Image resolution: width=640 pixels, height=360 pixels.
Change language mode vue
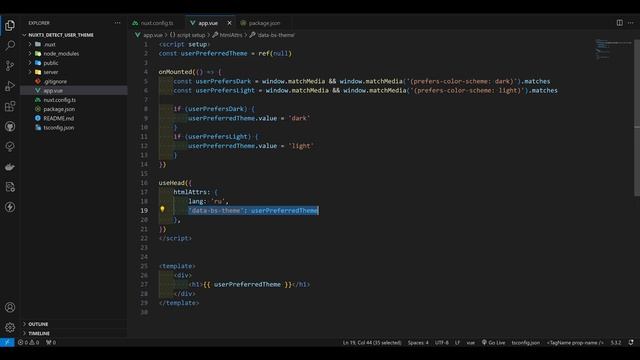tap(471, 342)
